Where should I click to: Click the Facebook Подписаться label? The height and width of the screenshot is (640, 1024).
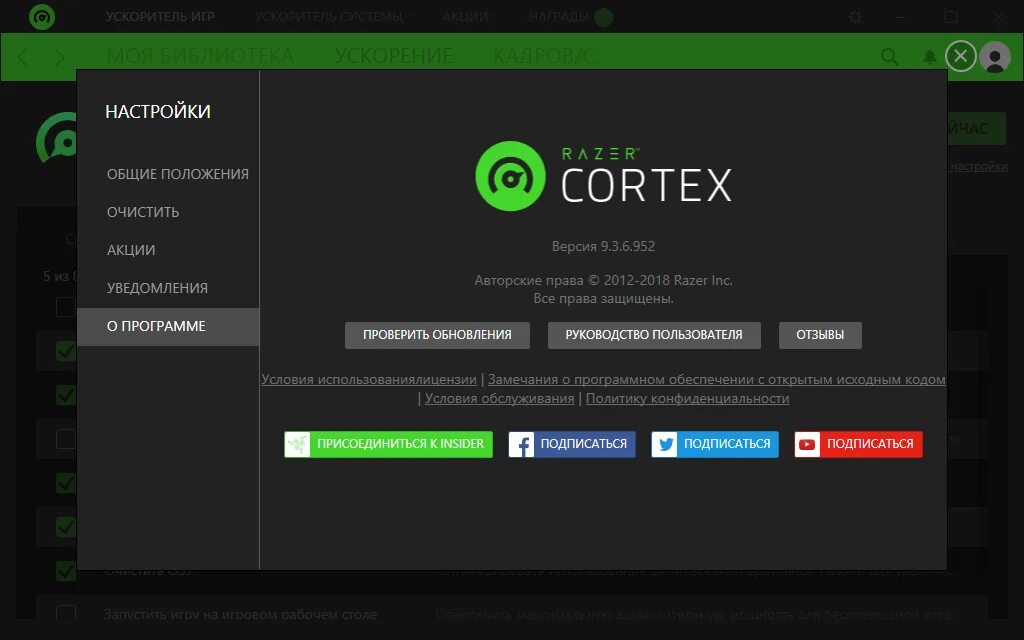[x=584, y=444]
